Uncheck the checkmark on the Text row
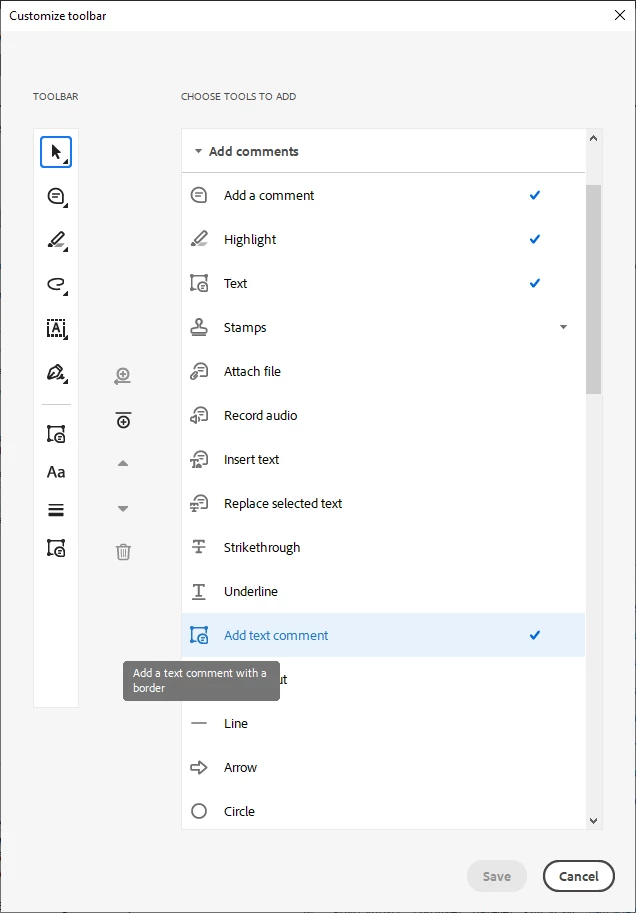 click(535, 283)
